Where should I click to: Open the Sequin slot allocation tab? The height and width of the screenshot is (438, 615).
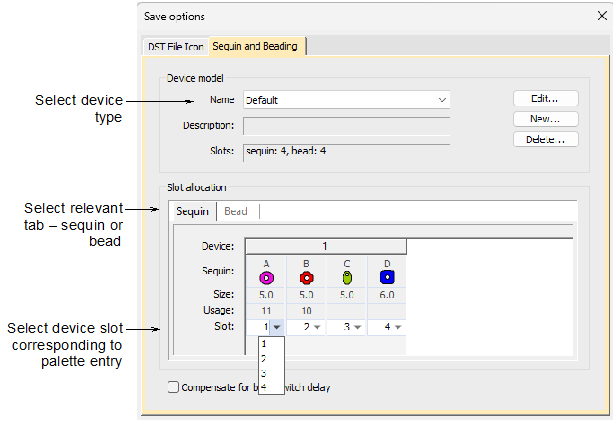click(192, 211)
